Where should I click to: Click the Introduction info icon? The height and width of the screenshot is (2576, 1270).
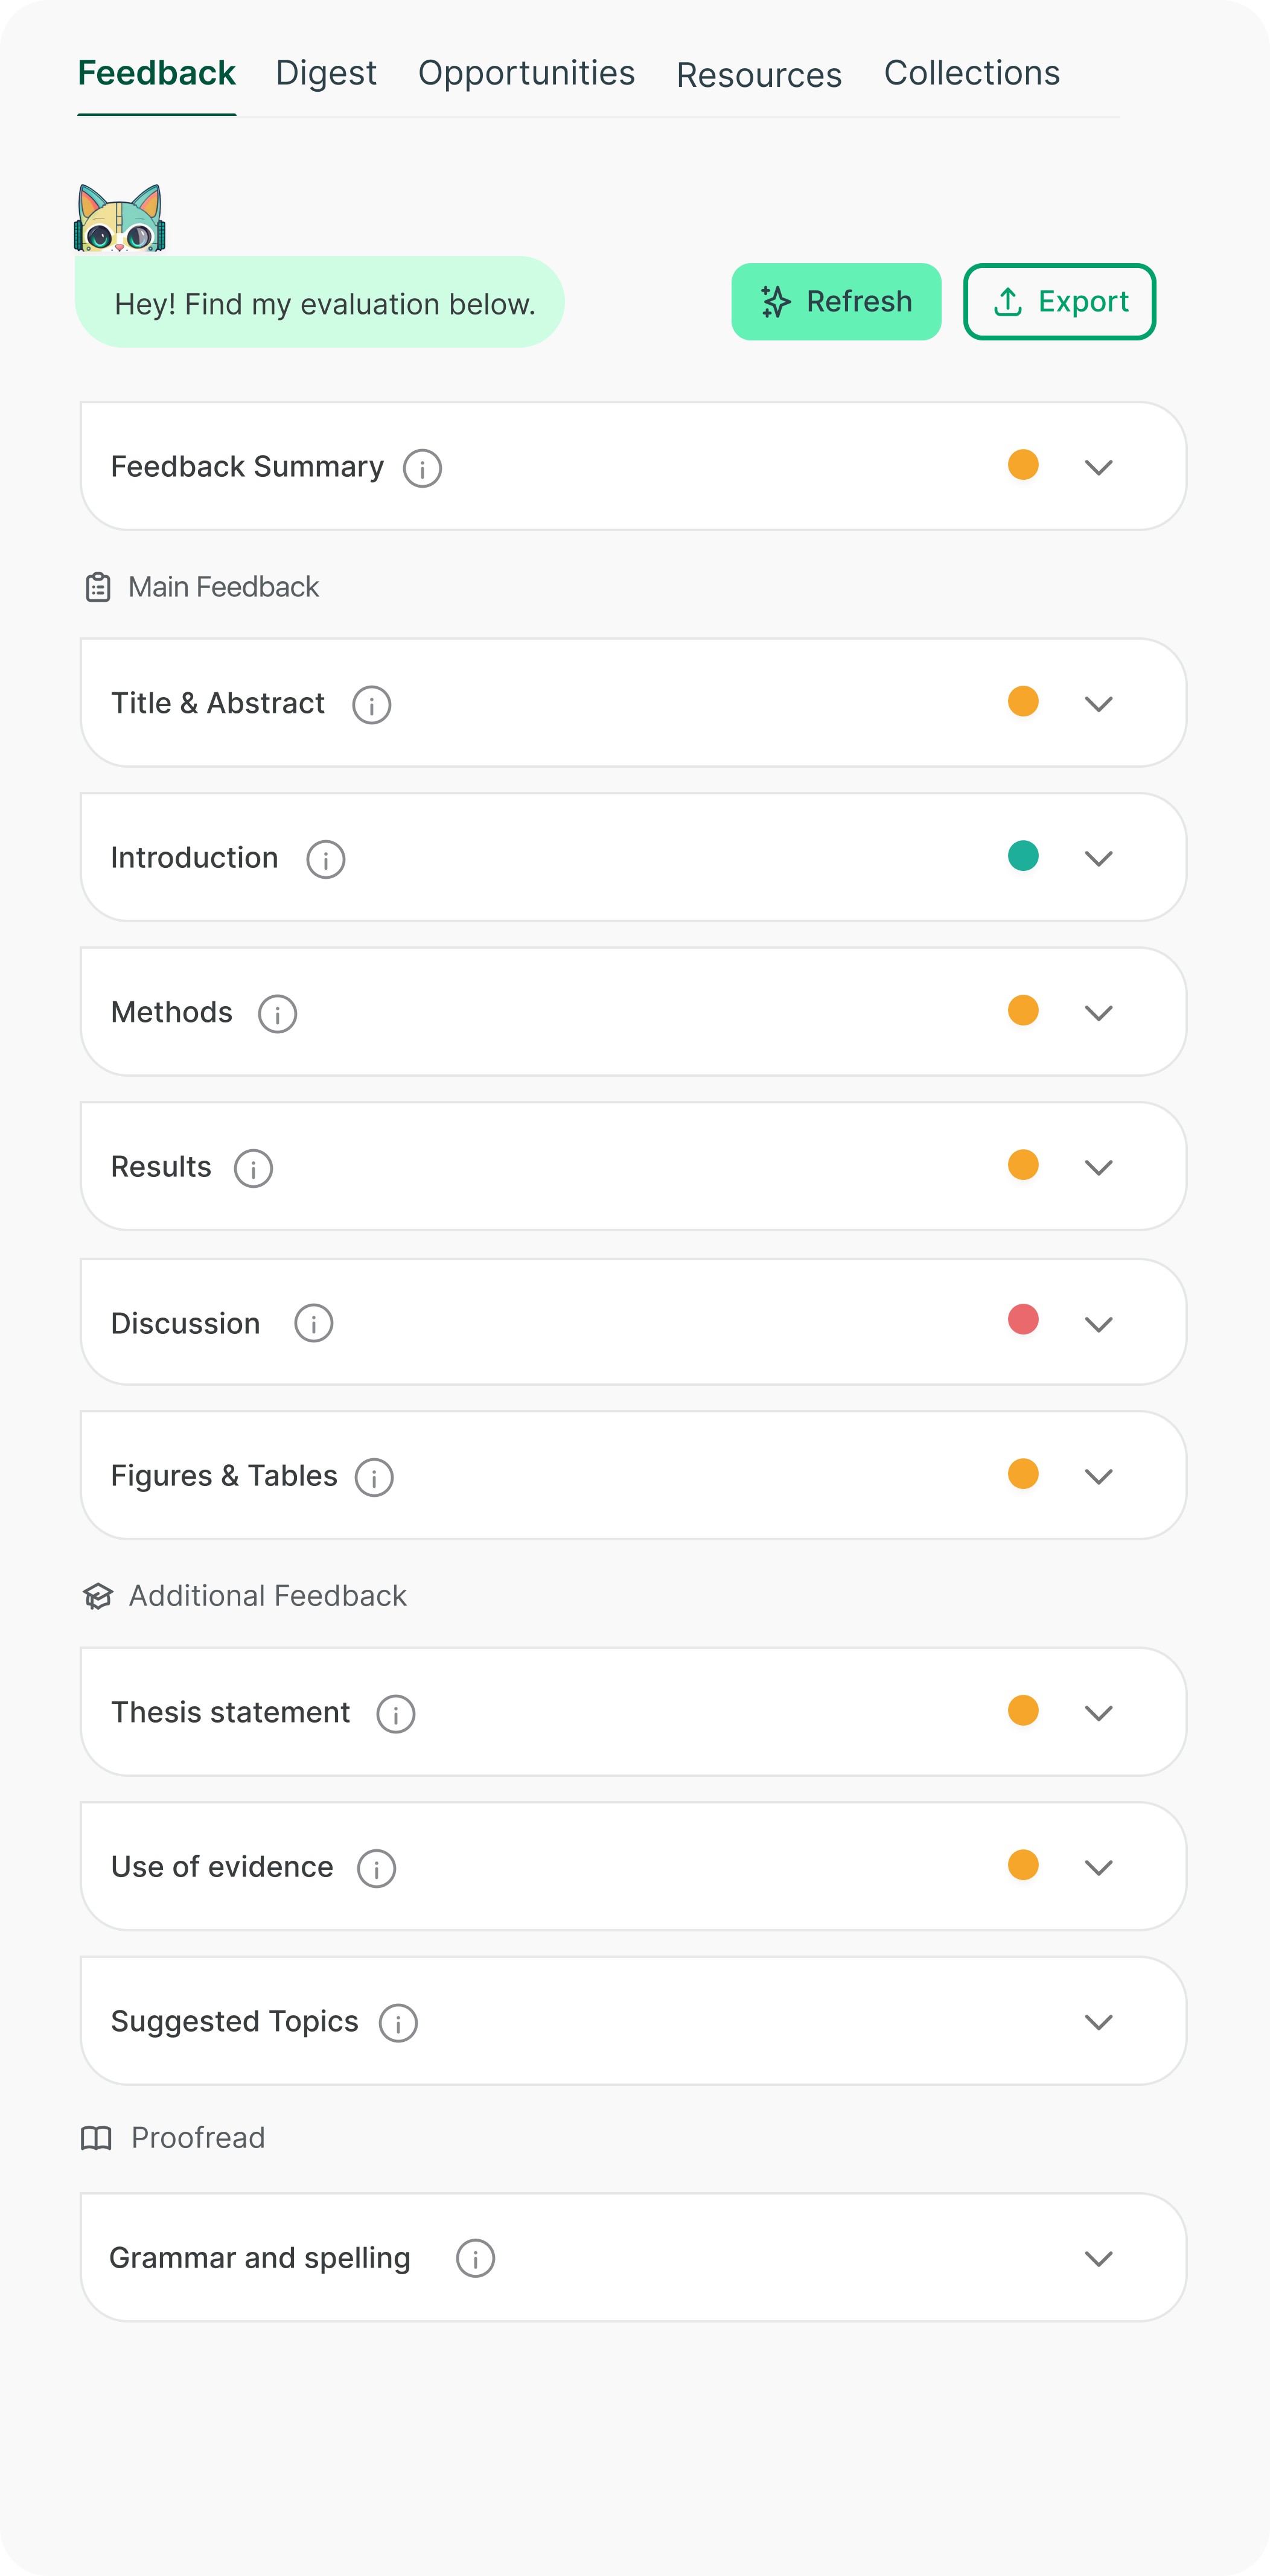coord(325,859)
